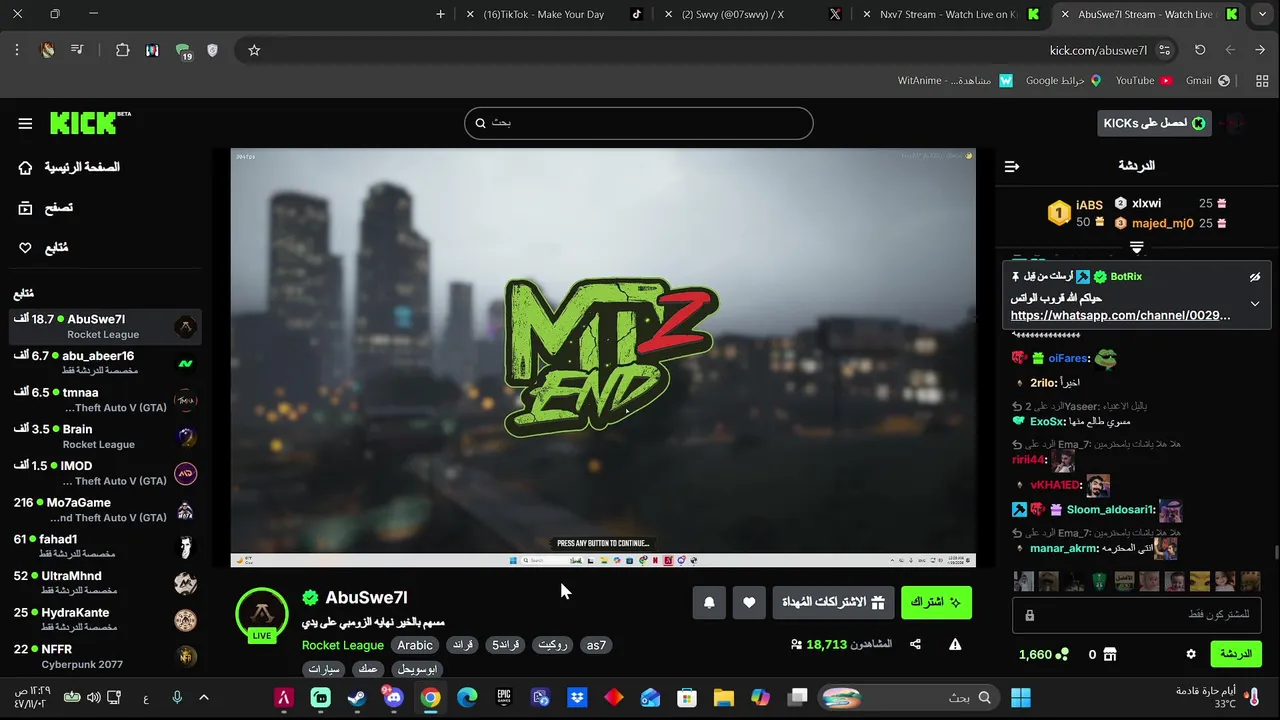Bookmark this page with the star icon
Viewport: 1280px width, 720px height.
coord(254,50)
